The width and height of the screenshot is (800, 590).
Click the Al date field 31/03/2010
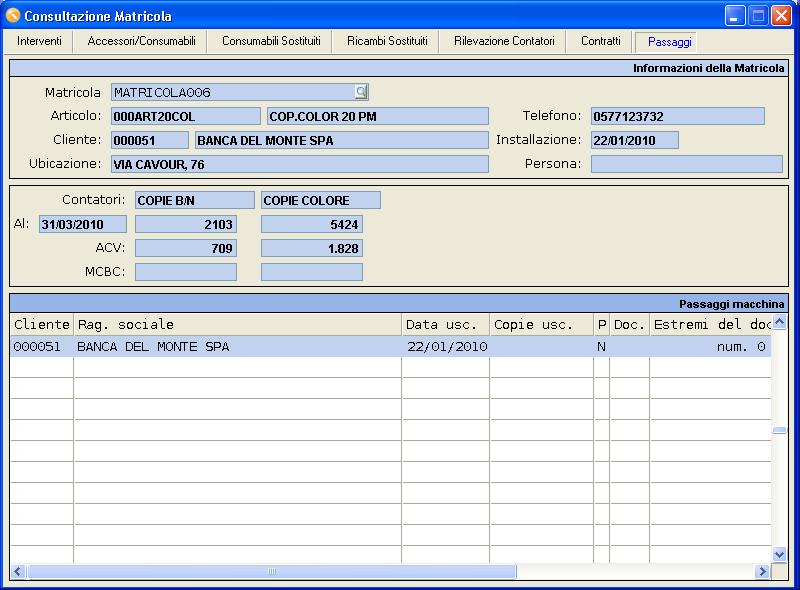[83, 224]
